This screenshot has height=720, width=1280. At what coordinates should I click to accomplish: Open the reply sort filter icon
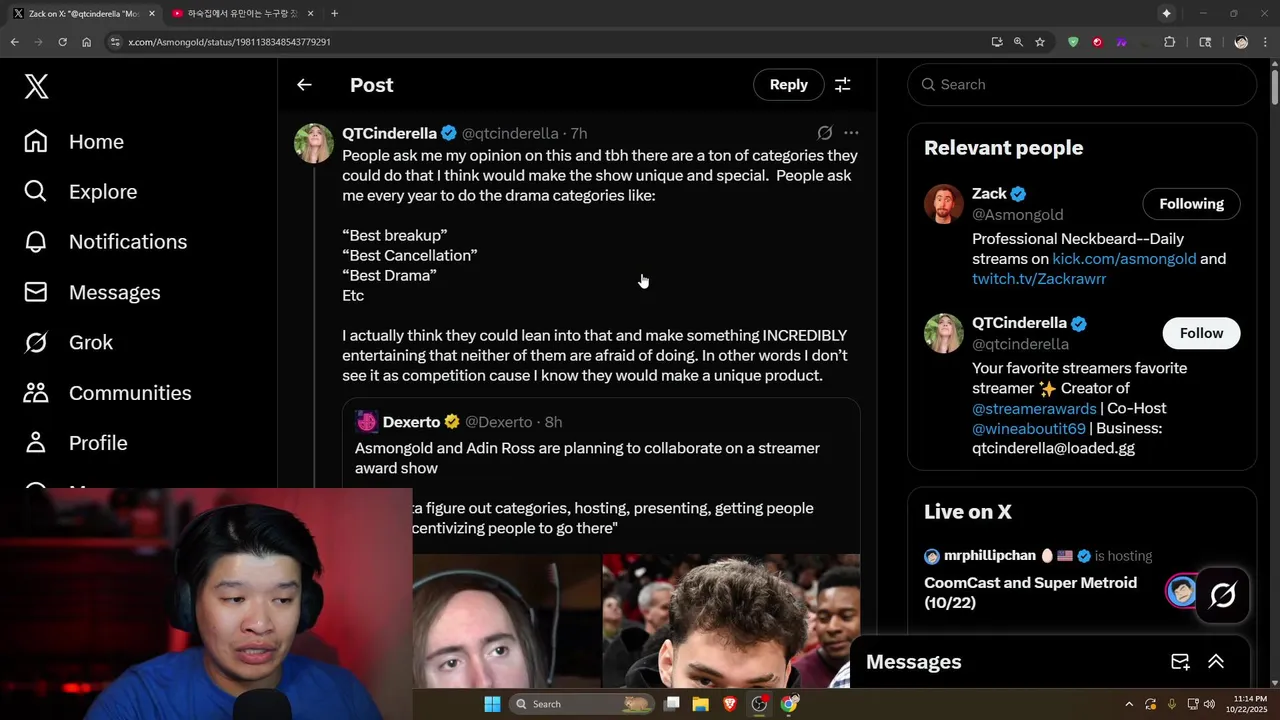(x=843, y=85)
